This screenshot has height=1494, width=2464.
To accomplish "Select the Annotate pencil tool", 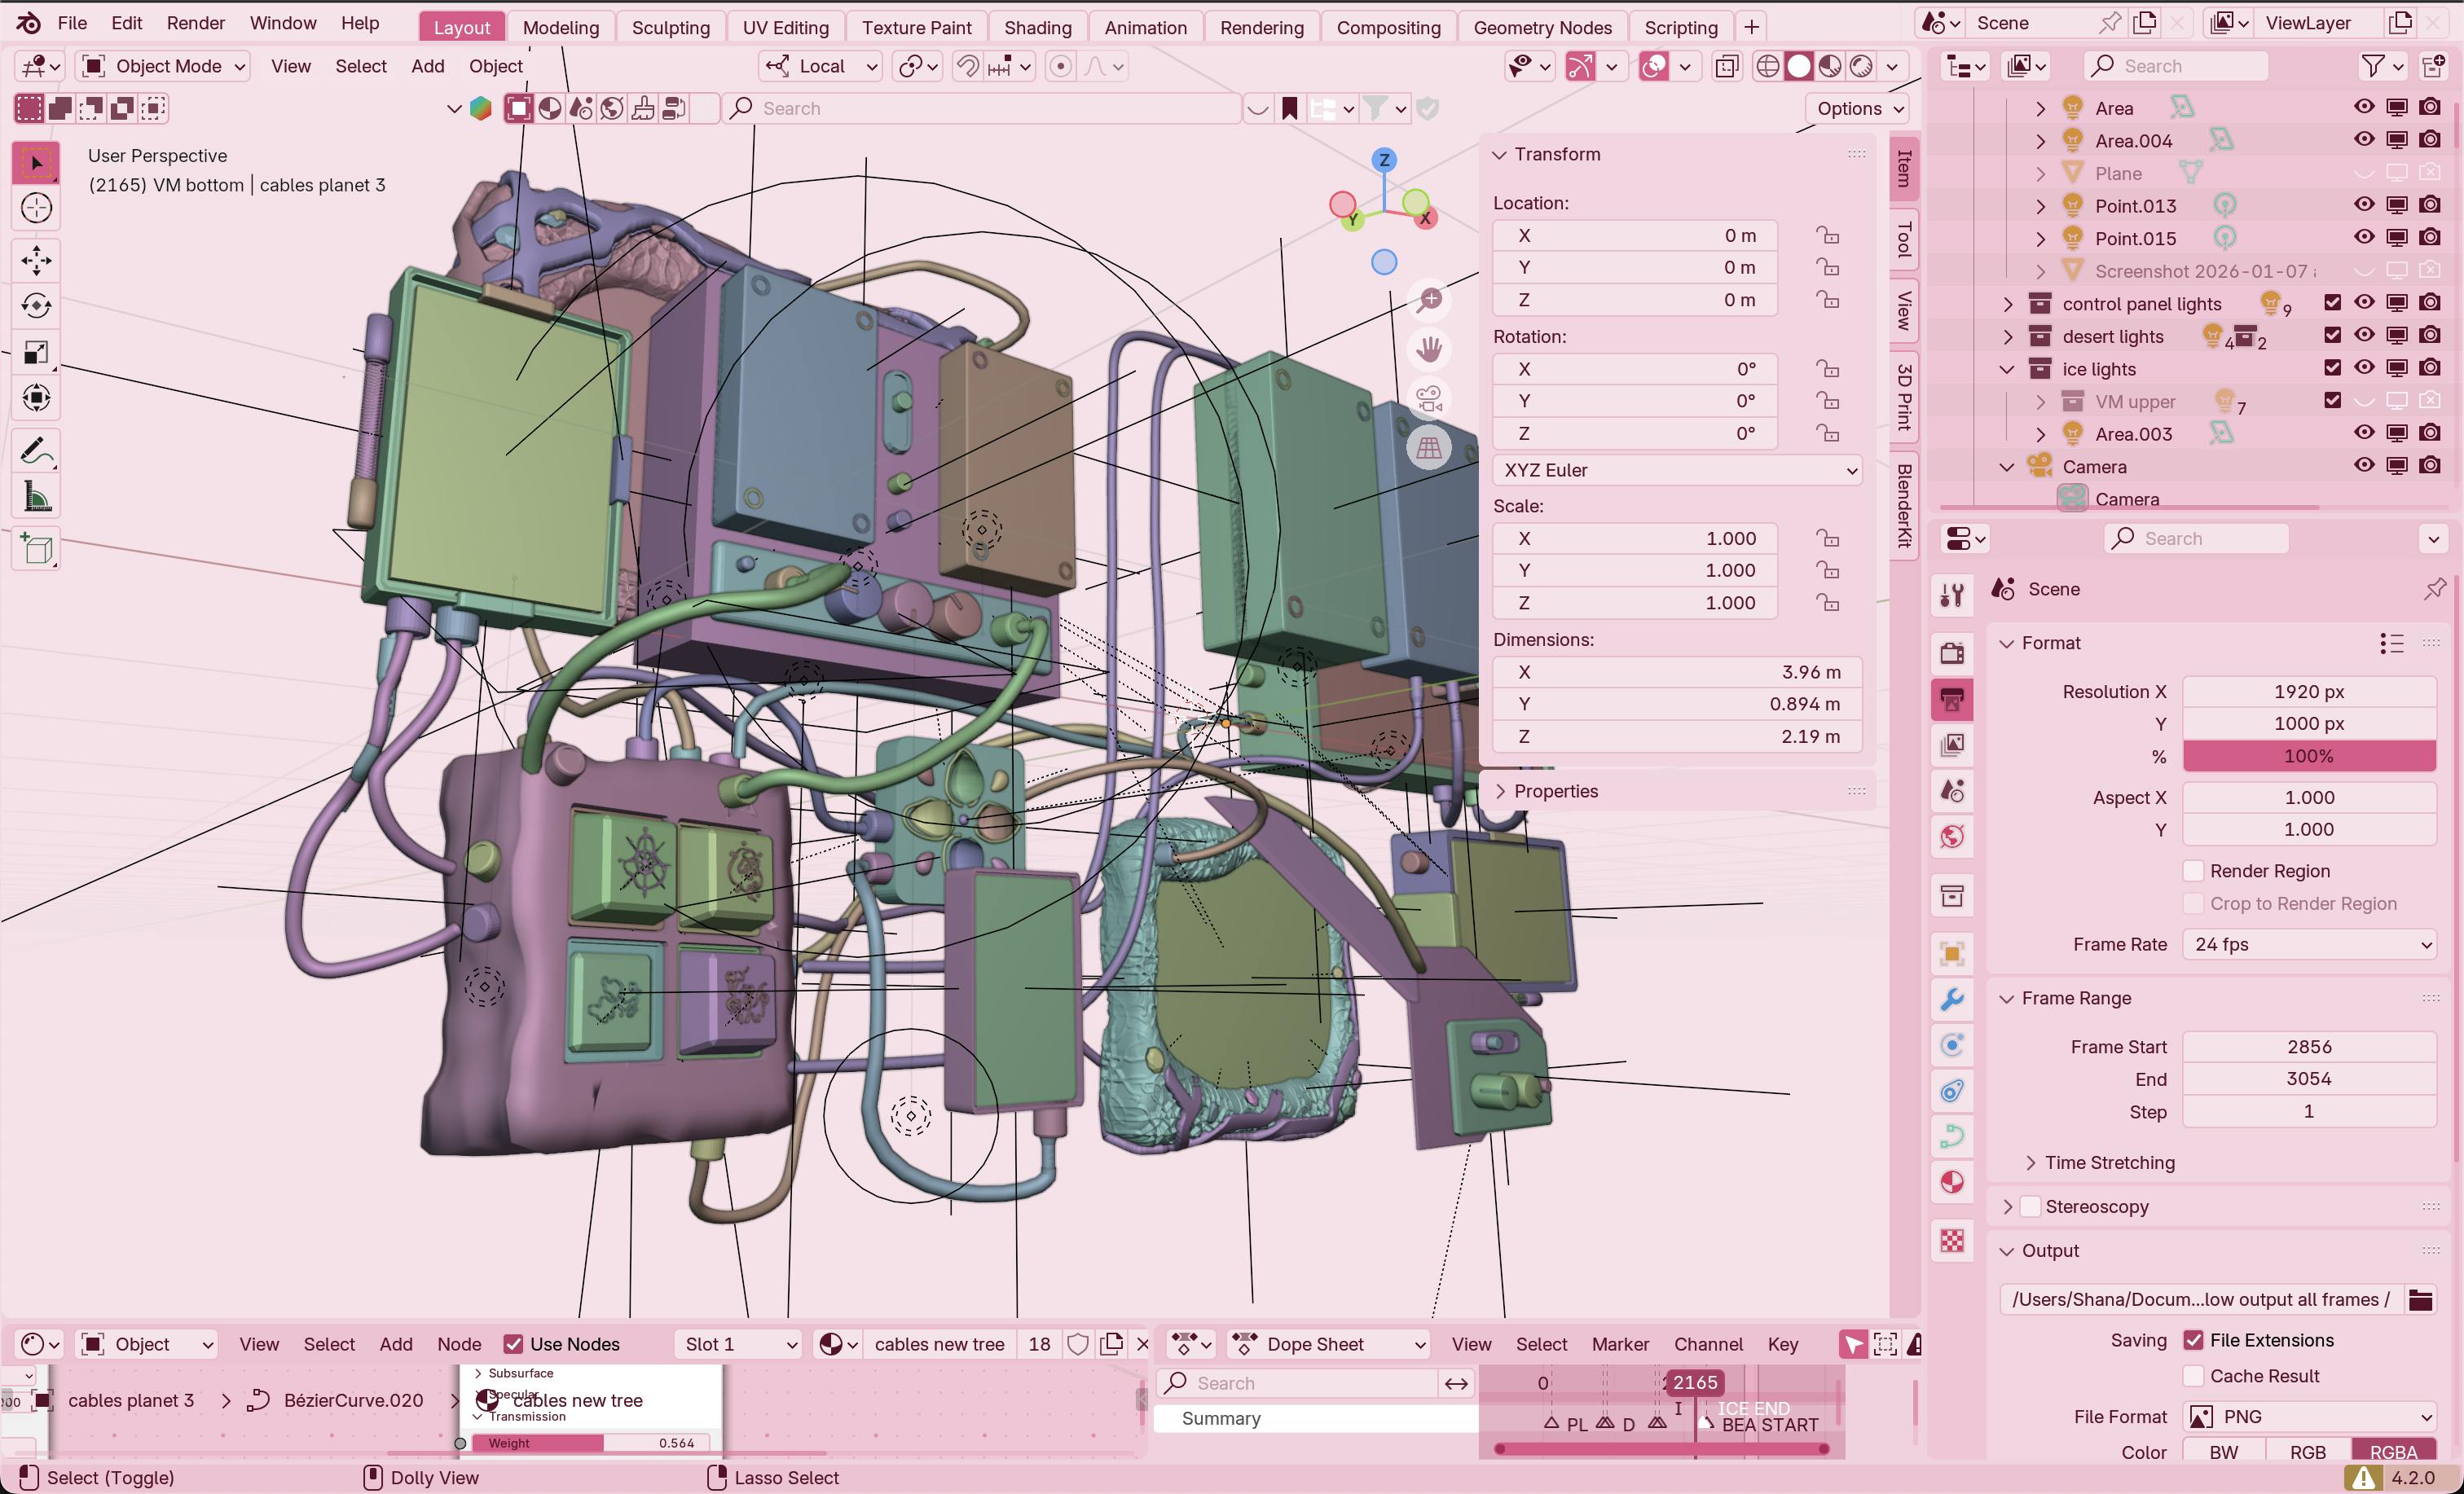I will click(37, 451).
